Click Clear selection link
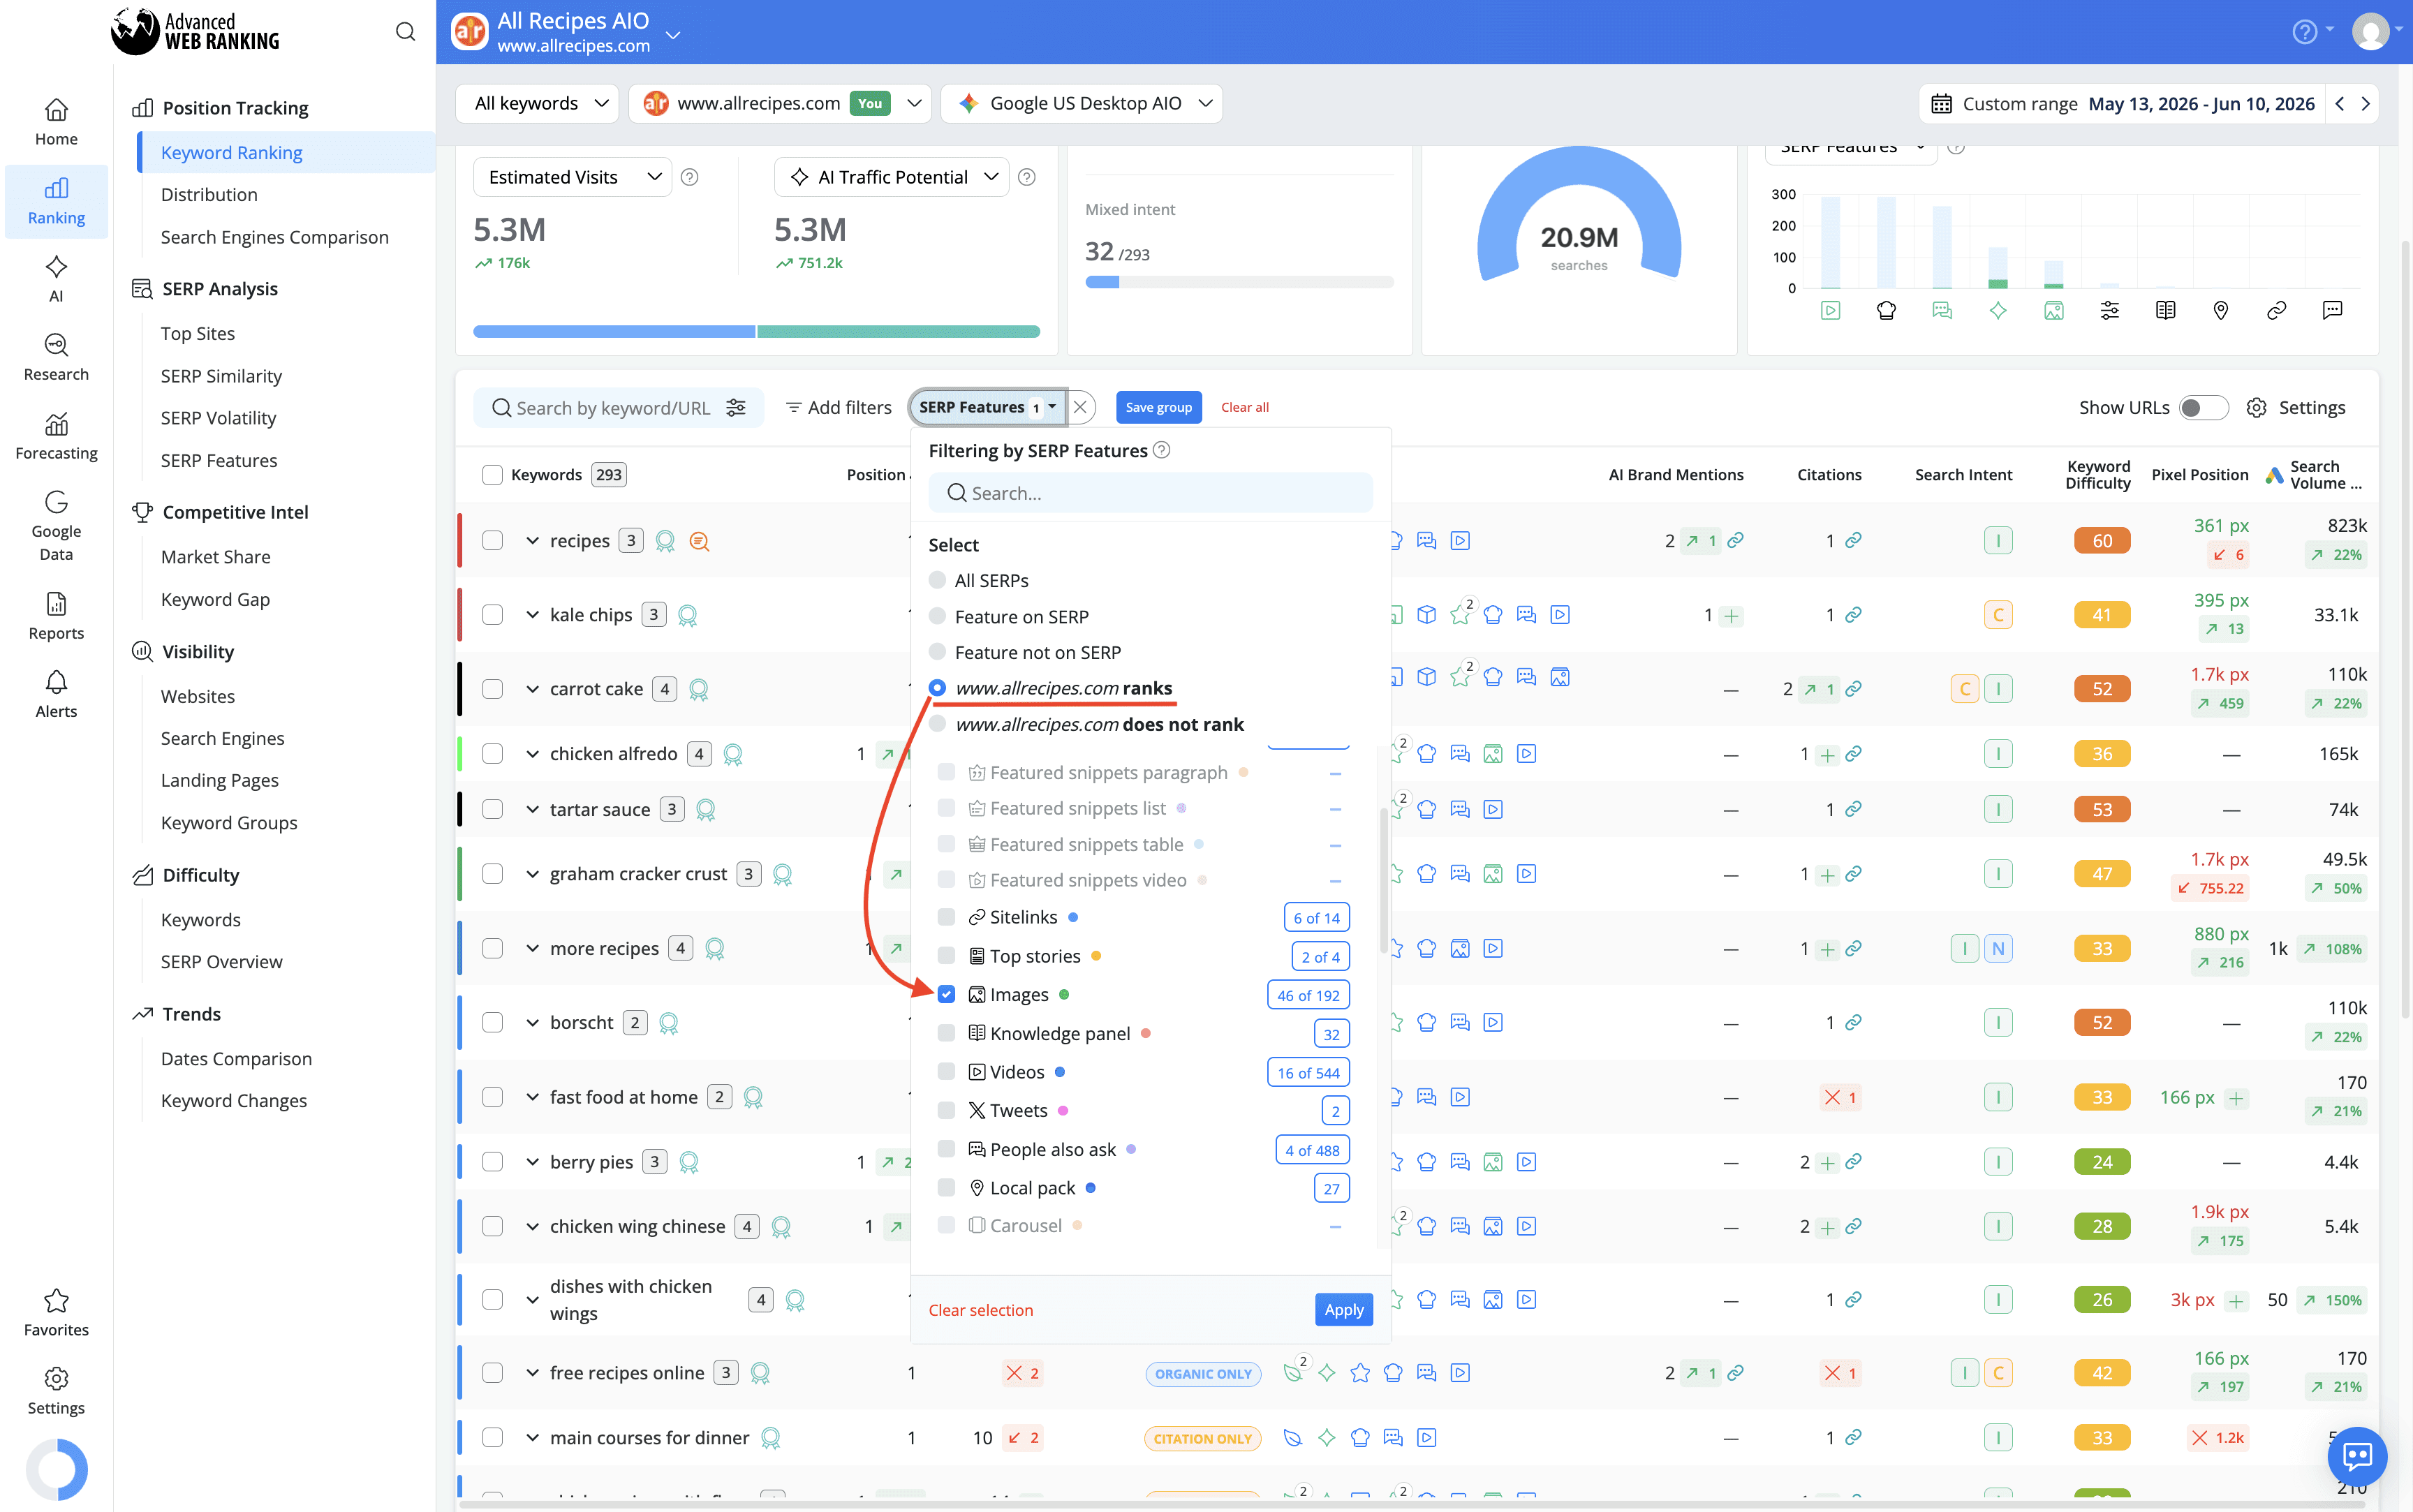2413x1512 pixels. [x=981, y=1309]
